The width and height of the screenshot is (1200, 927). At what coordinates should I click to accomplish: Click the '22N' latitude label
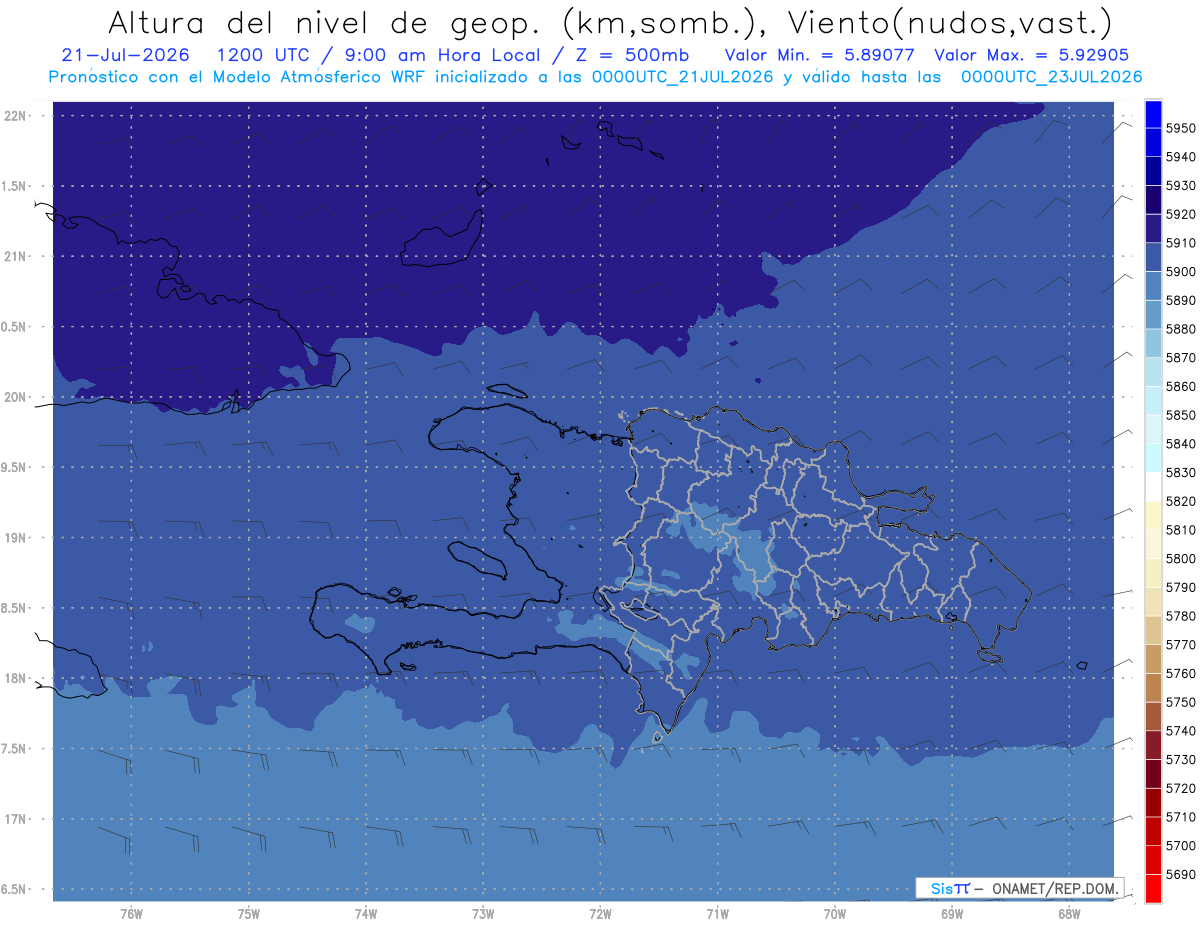[15, 115]
